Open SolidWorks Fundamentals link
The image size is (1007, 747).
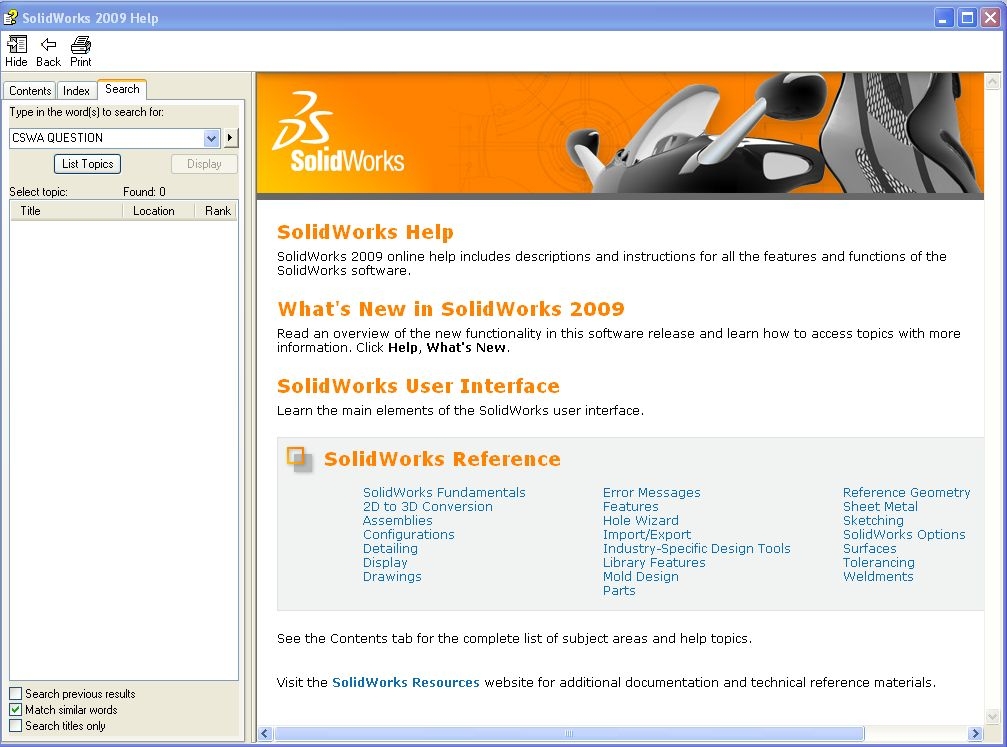[x=444, y=493]
